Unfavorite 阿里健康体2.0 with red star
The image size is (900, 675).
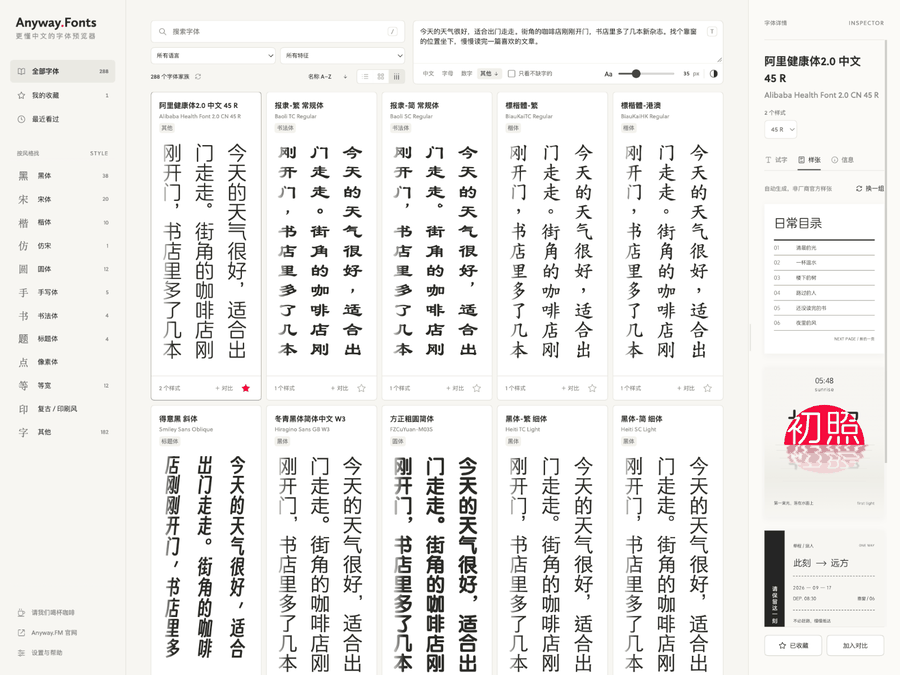pyautogui.click(x=246, y=388)
